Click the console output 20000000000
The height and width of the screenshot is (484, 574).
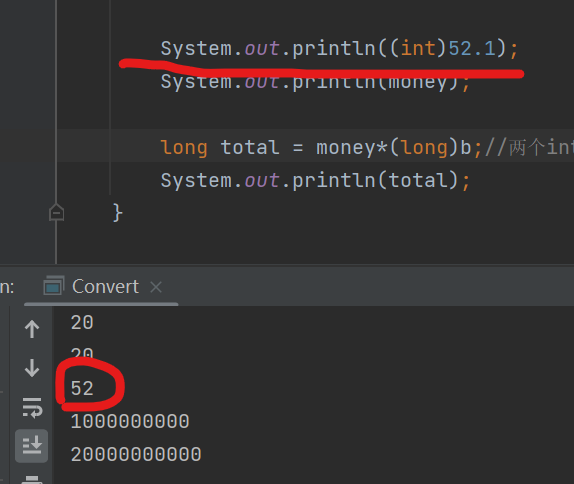pos(136,454)
